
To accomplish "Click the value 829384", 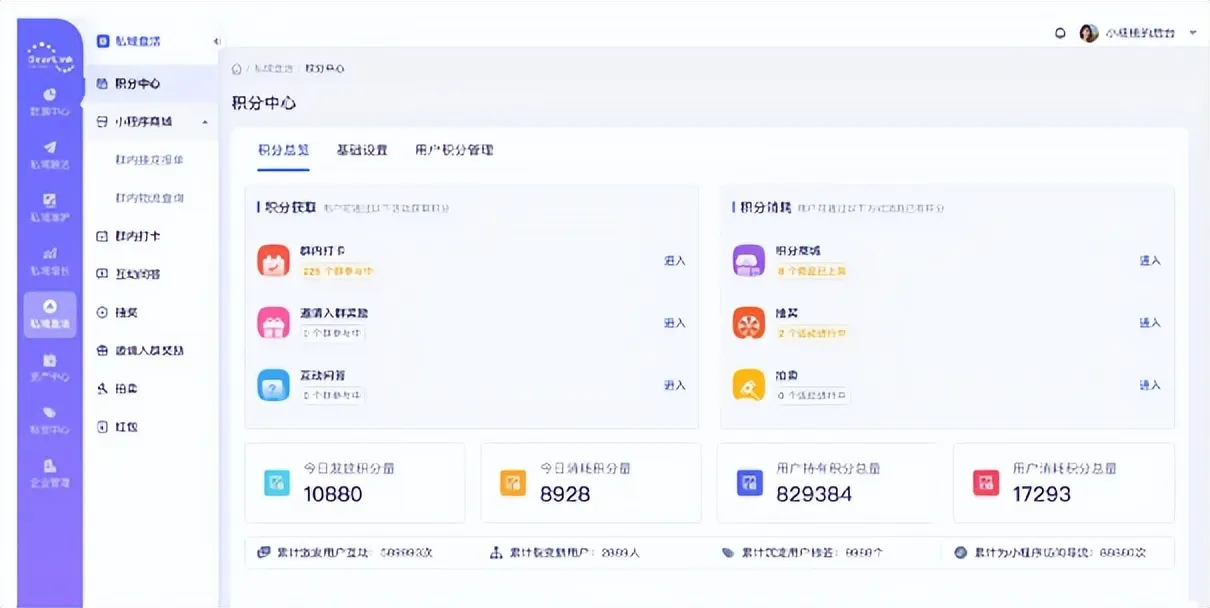I will pos(814,494).
